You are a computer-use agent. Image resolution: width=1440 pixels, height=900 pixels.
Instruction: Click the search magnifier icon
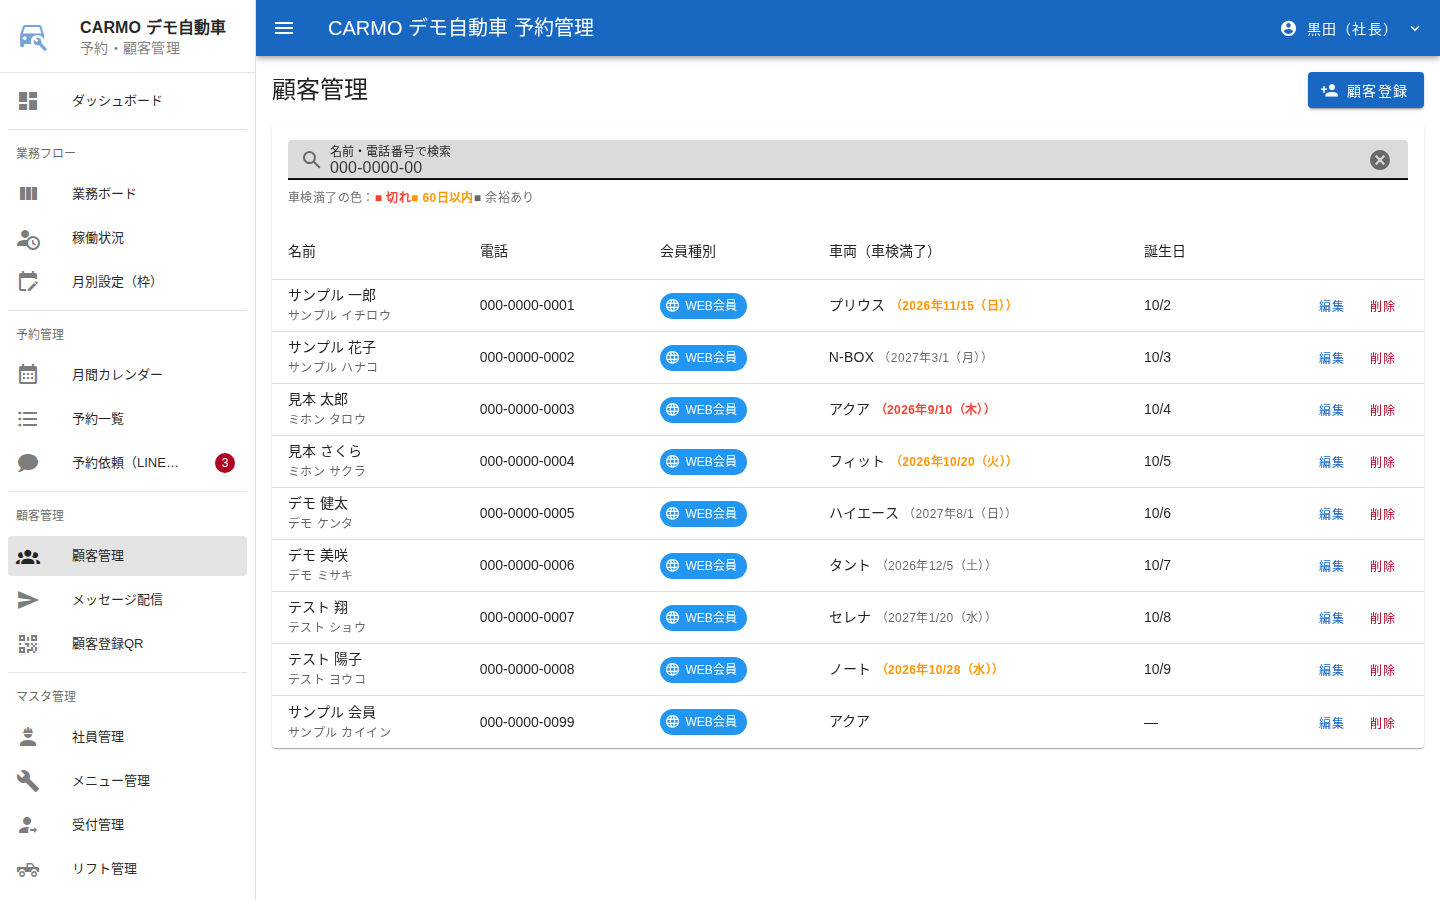[311, 160]
